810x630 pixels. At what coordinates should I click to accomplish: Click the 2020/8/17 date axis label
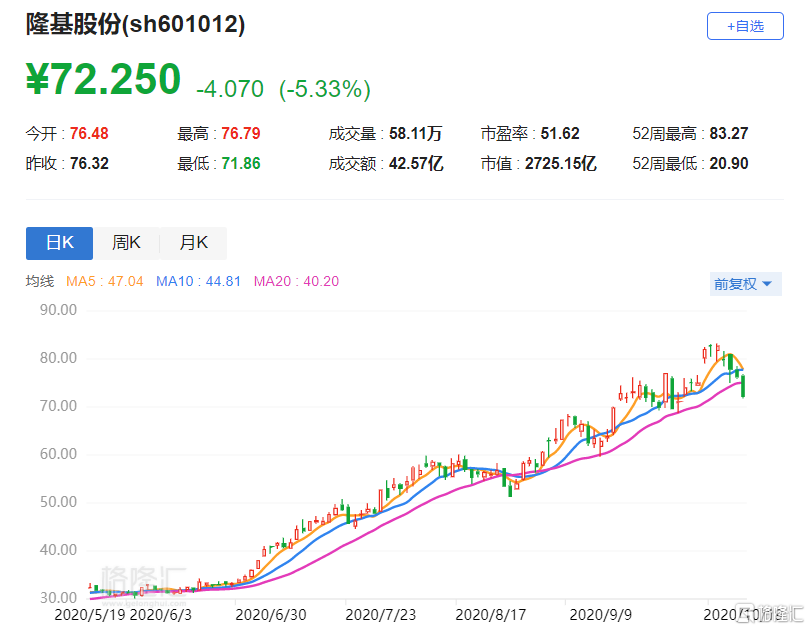pos(491,615)
